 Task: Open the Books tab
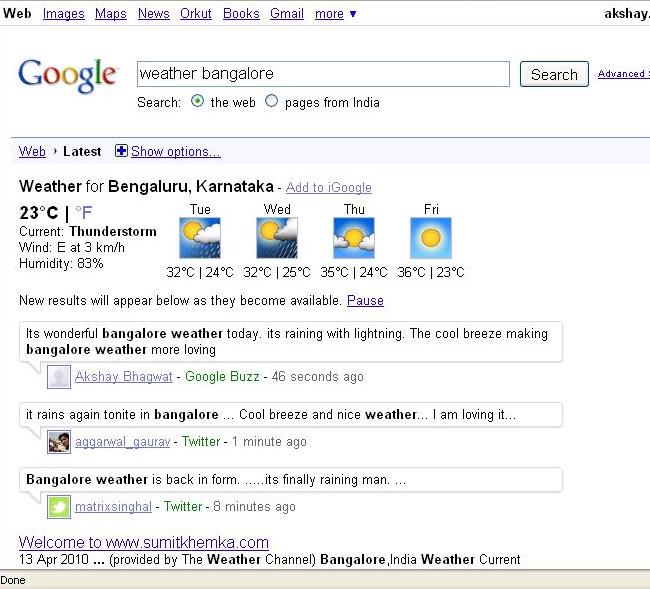pyautogui.click(x=241, y=14)
